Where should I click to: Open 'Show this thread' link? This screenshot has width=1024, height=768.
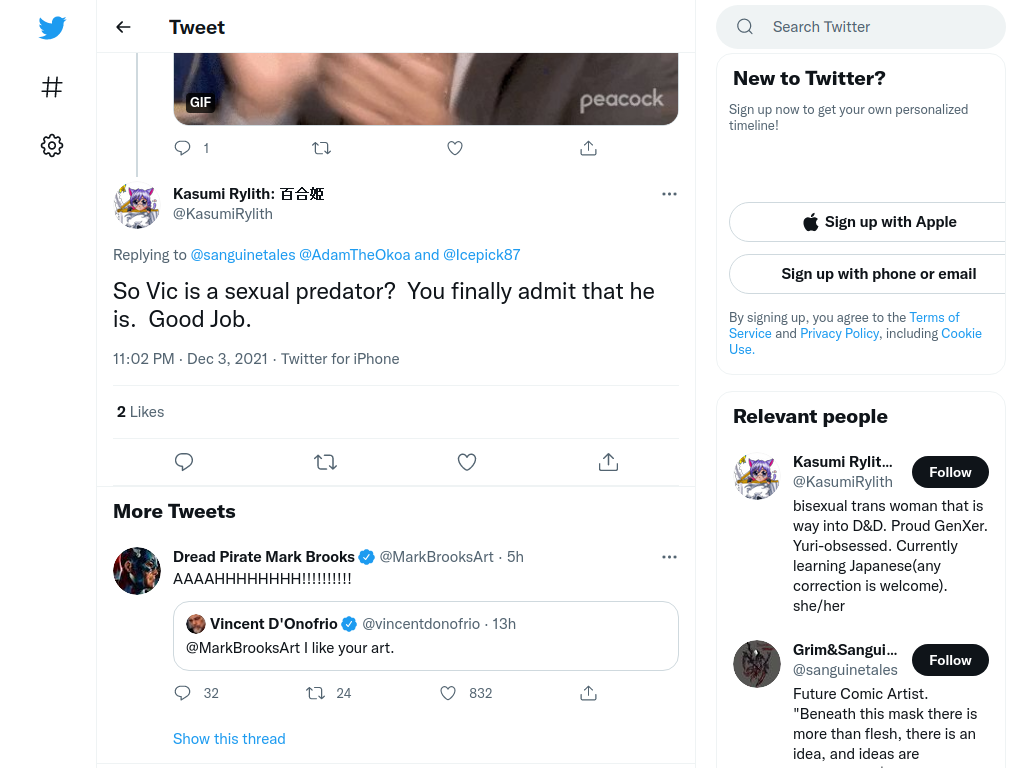[229, 739]
